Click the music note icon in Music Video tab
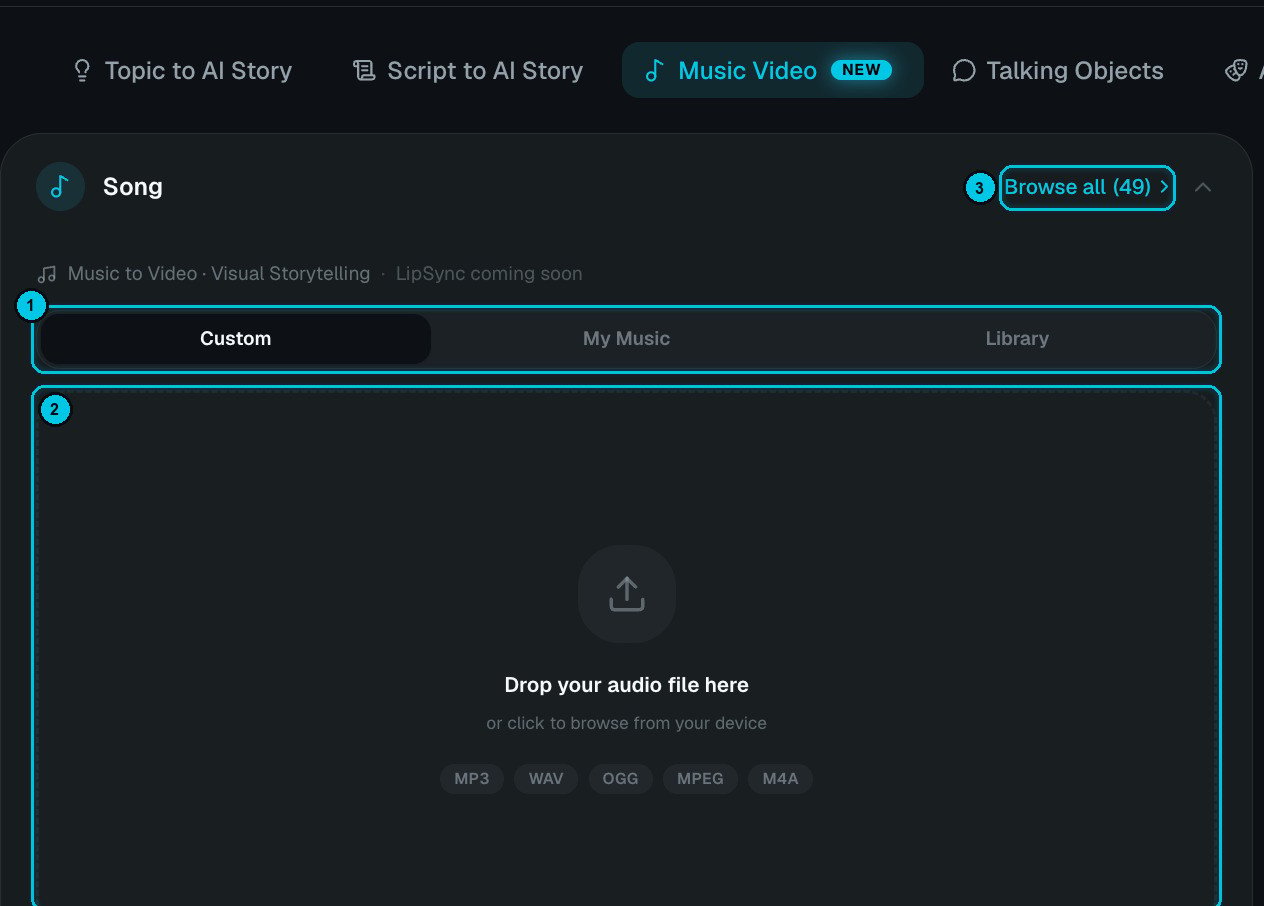1264x906 pixels. (654, 71)
